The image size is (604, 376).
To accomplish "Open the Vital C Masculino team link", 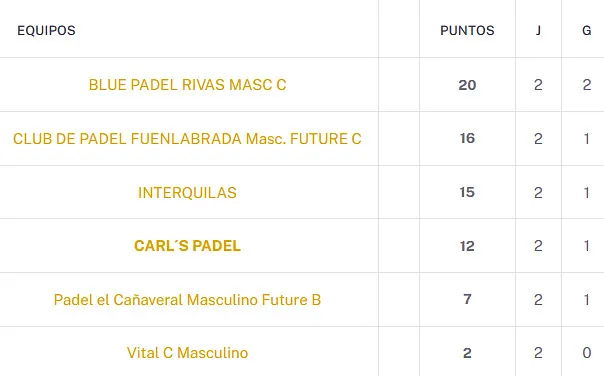I will coord(187,353).
